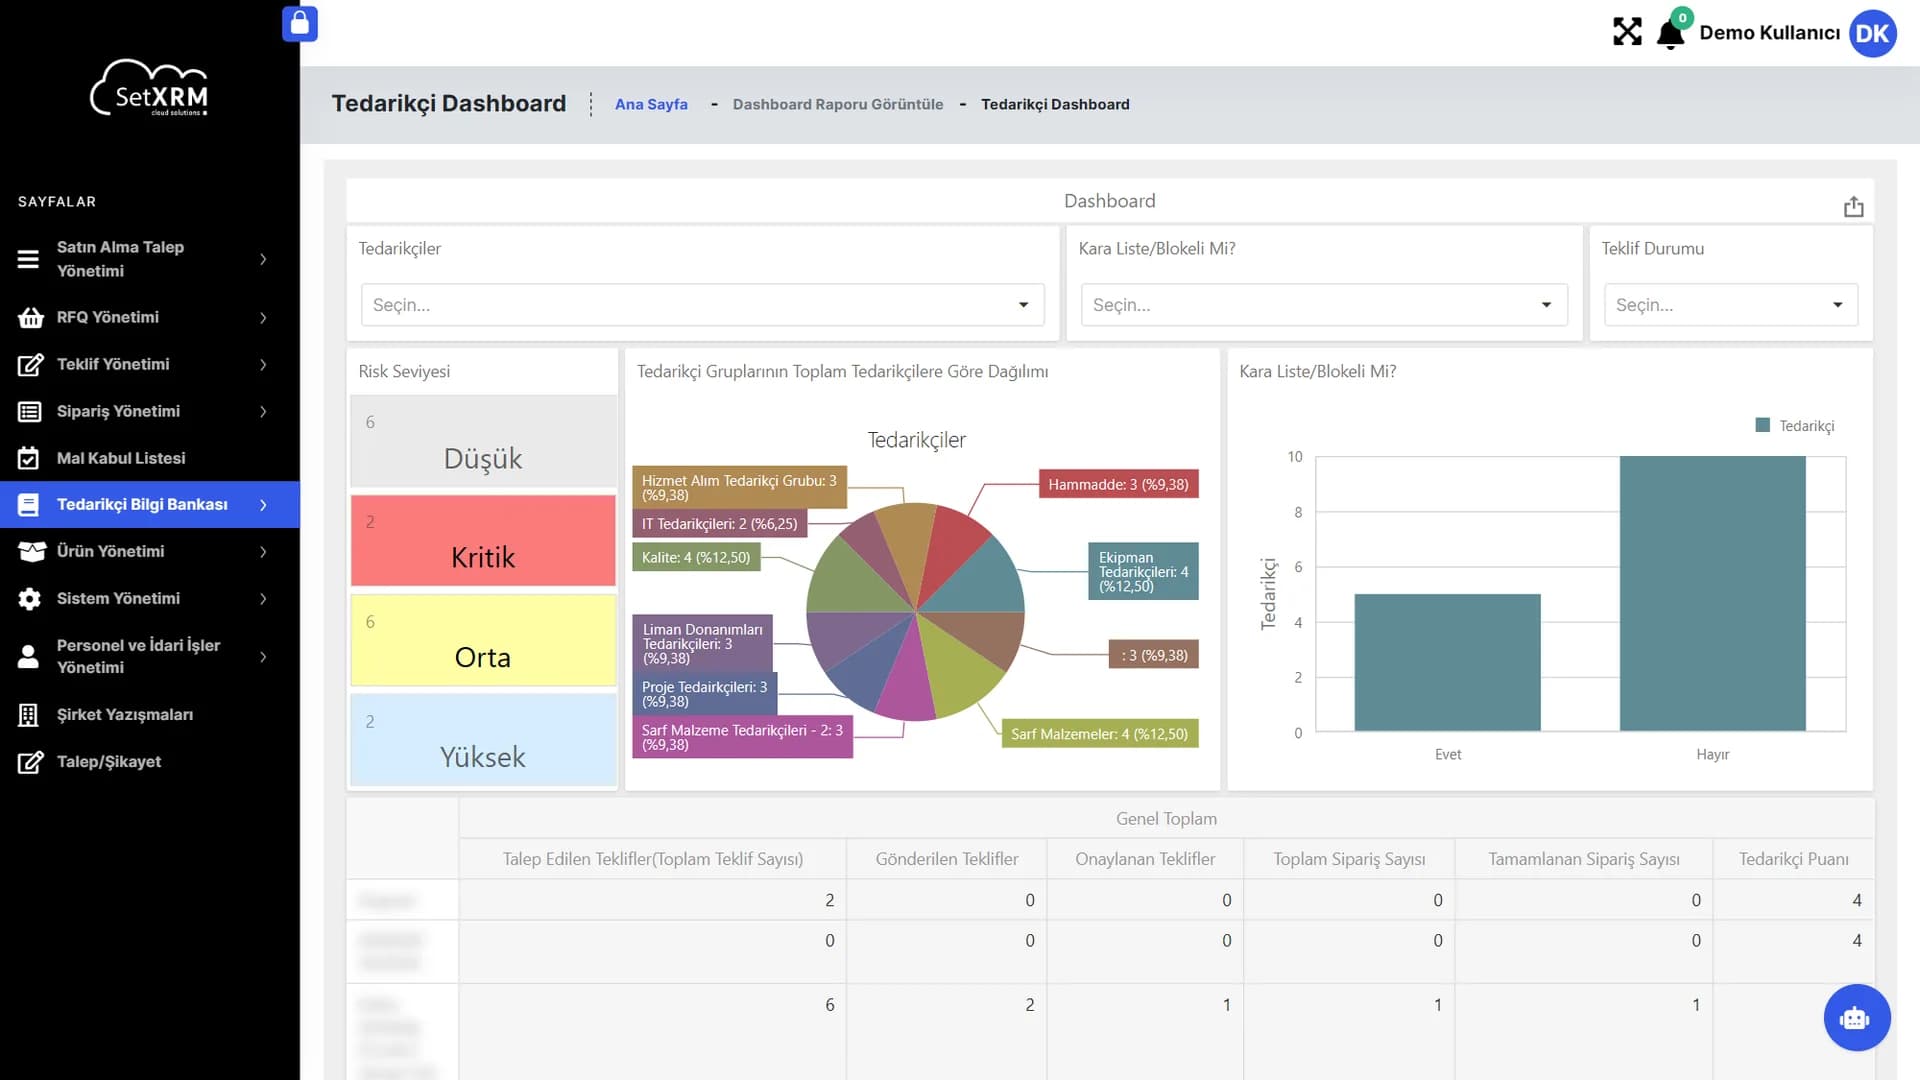
Task: Select the blue Yüksek risk card
Action: pyautogui.click(x=483, y=740)
